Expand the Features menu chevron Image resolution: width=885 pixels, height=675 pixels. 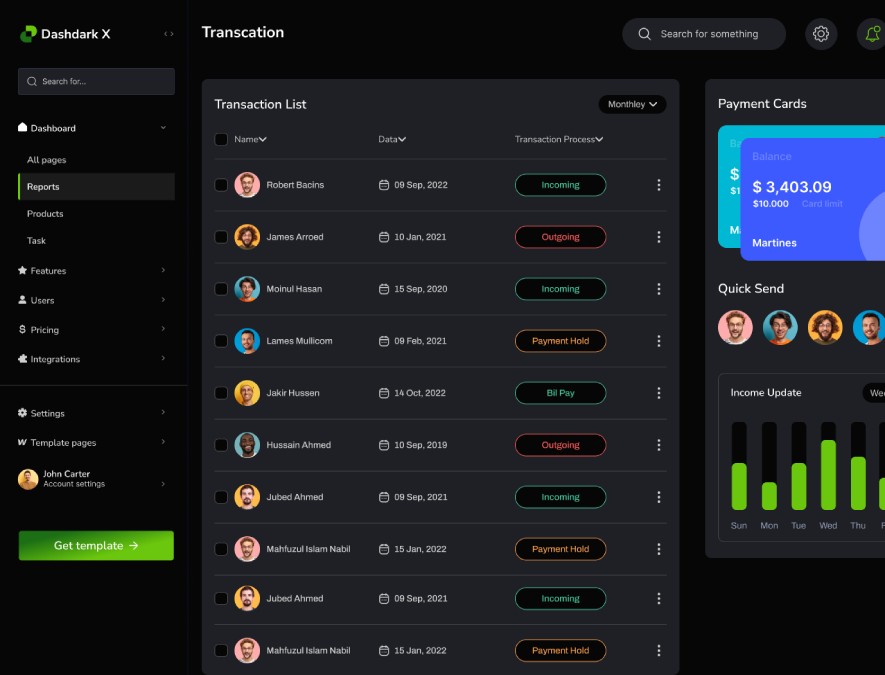tap(163, 270)
